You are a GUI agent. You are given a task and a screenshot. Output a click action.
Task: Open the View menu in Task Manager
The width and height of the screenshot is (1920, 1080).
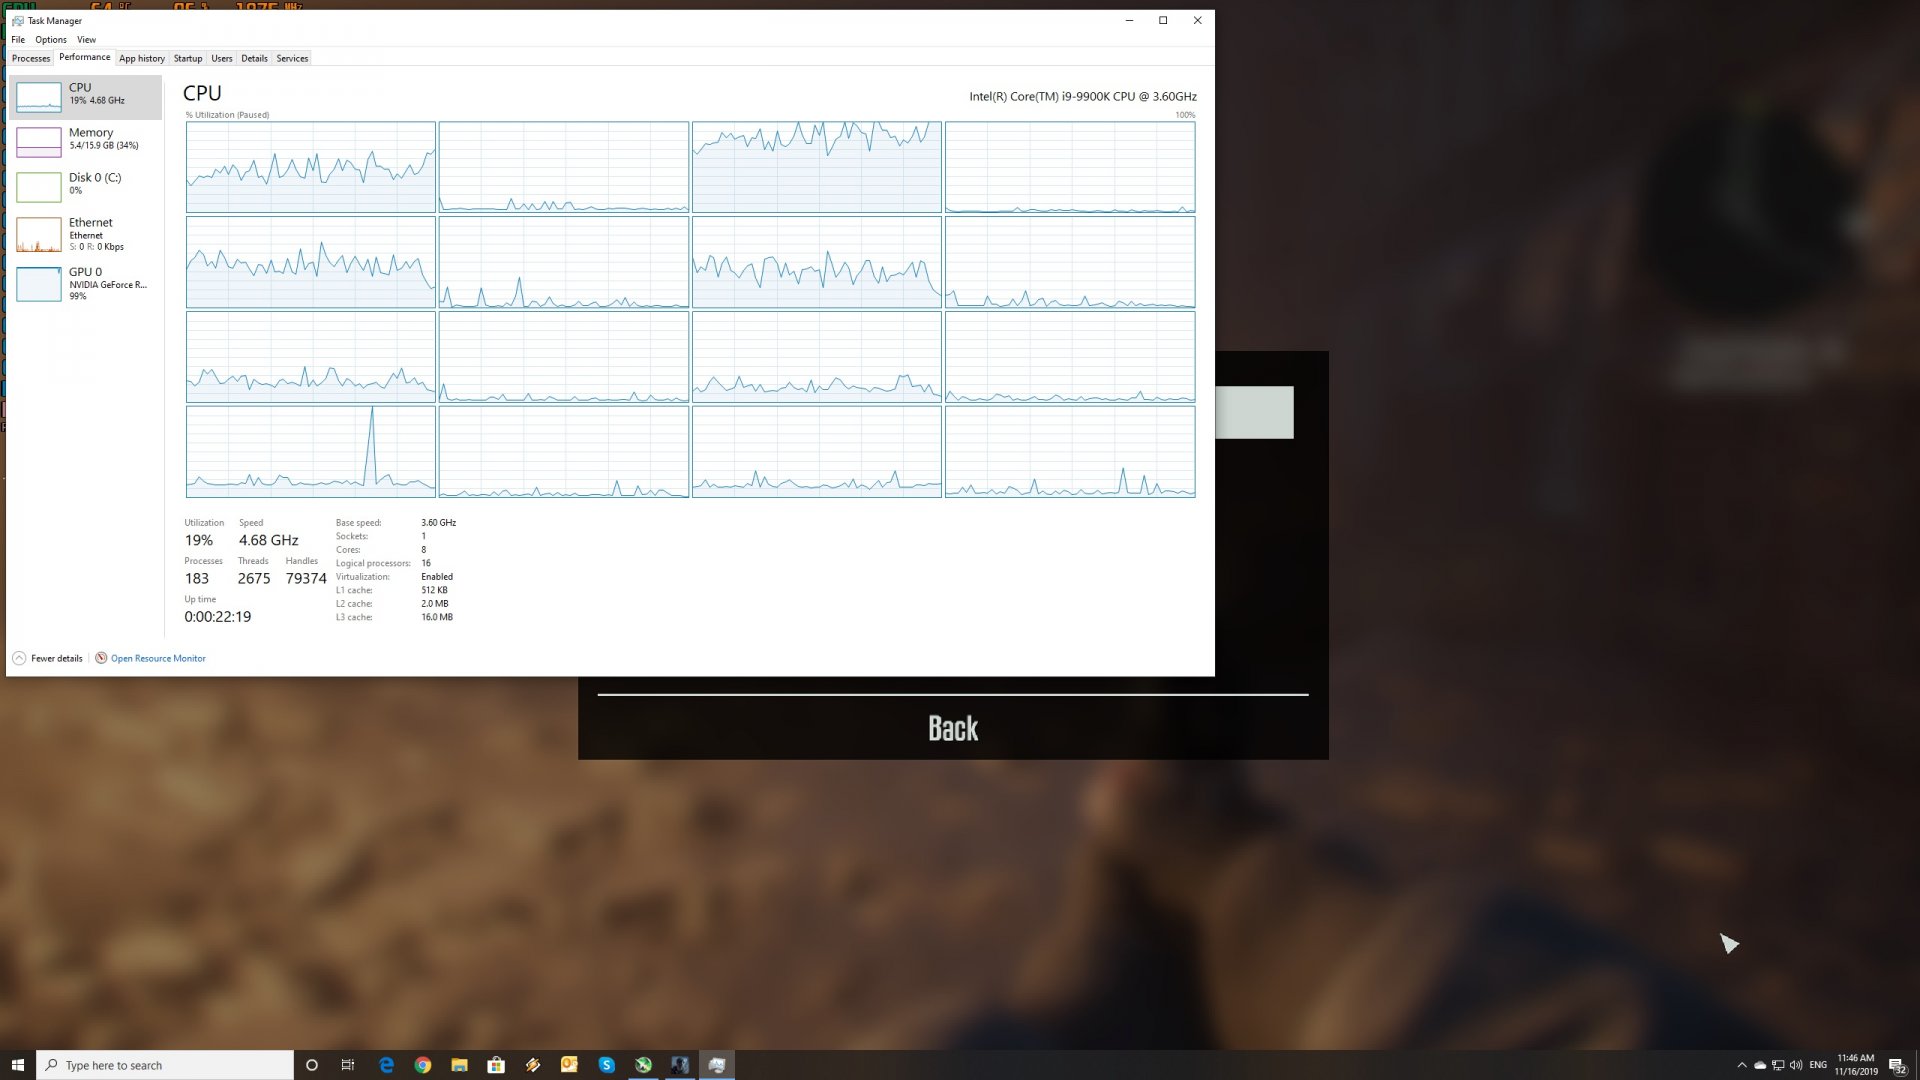[87, 40]
